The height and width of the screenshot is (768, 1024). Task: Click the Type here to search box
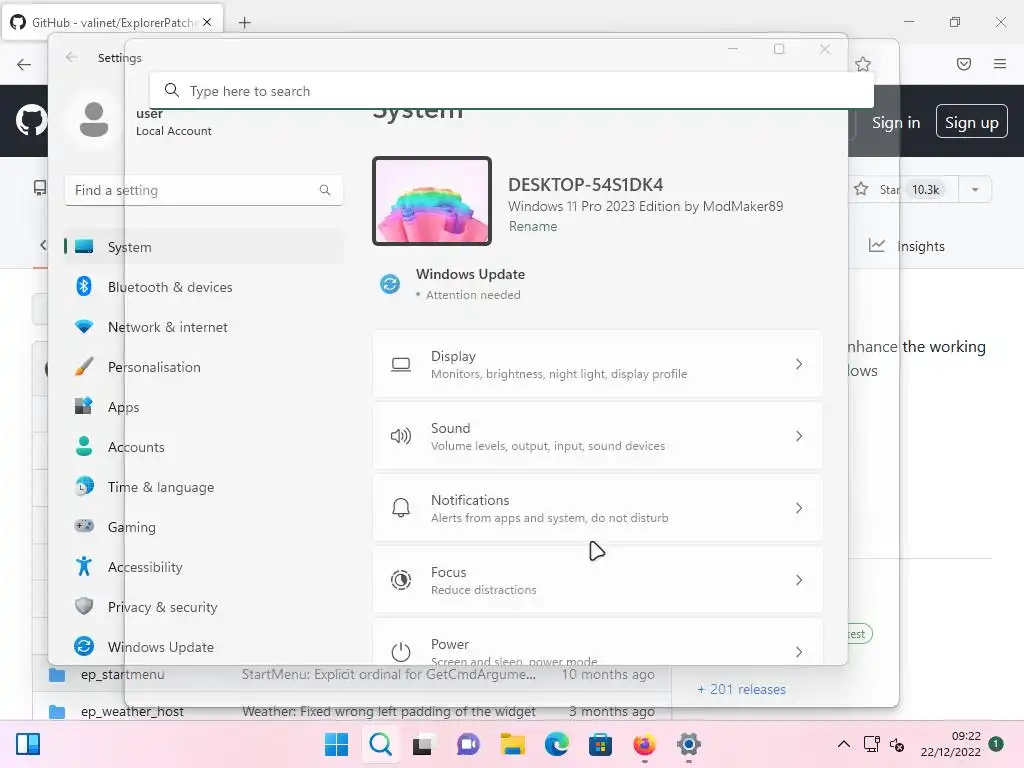point(511,91)
